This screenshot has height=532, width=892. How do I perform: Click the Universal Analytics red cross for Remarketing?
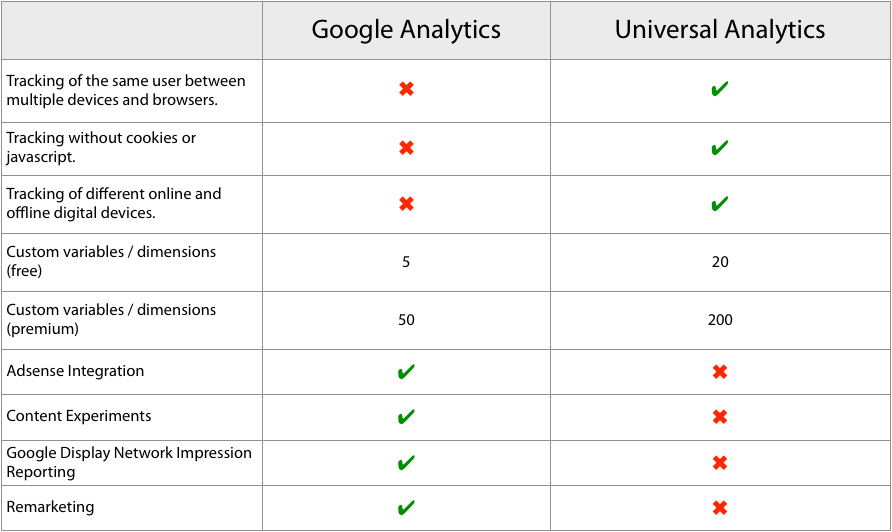click(x=719, y=508)
